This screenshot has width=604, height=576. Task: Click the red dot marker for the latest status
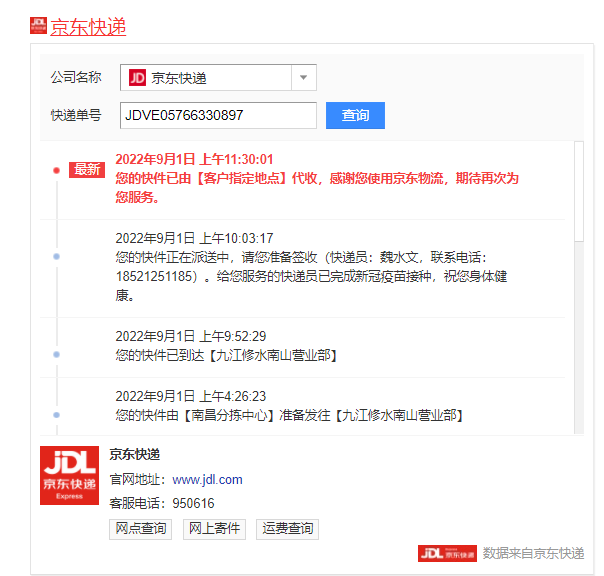(x=57, y=170)
